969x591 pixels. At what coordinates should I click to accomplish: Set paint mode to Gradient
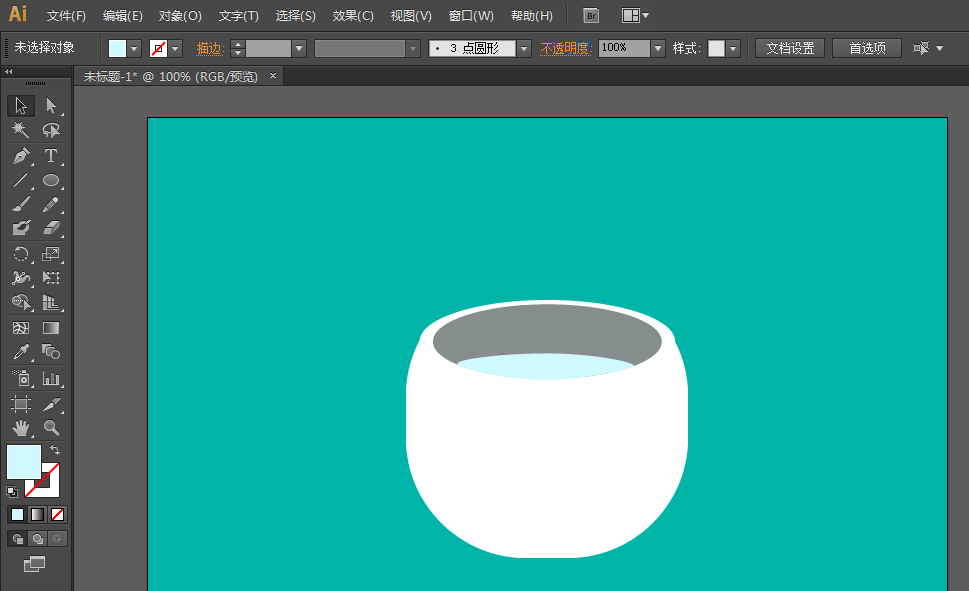(x=38, y=514)
